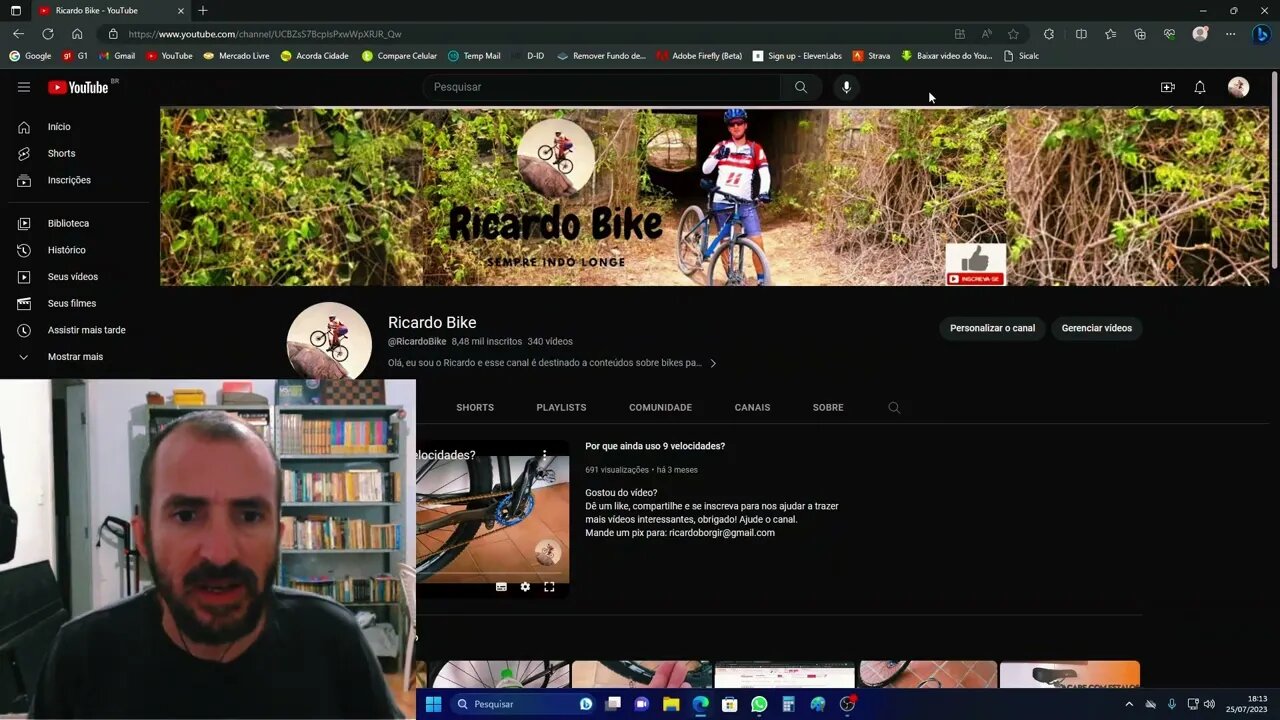1280x720 pixels.
Task: Open three-dot menu on featured video
Action: 544,455
